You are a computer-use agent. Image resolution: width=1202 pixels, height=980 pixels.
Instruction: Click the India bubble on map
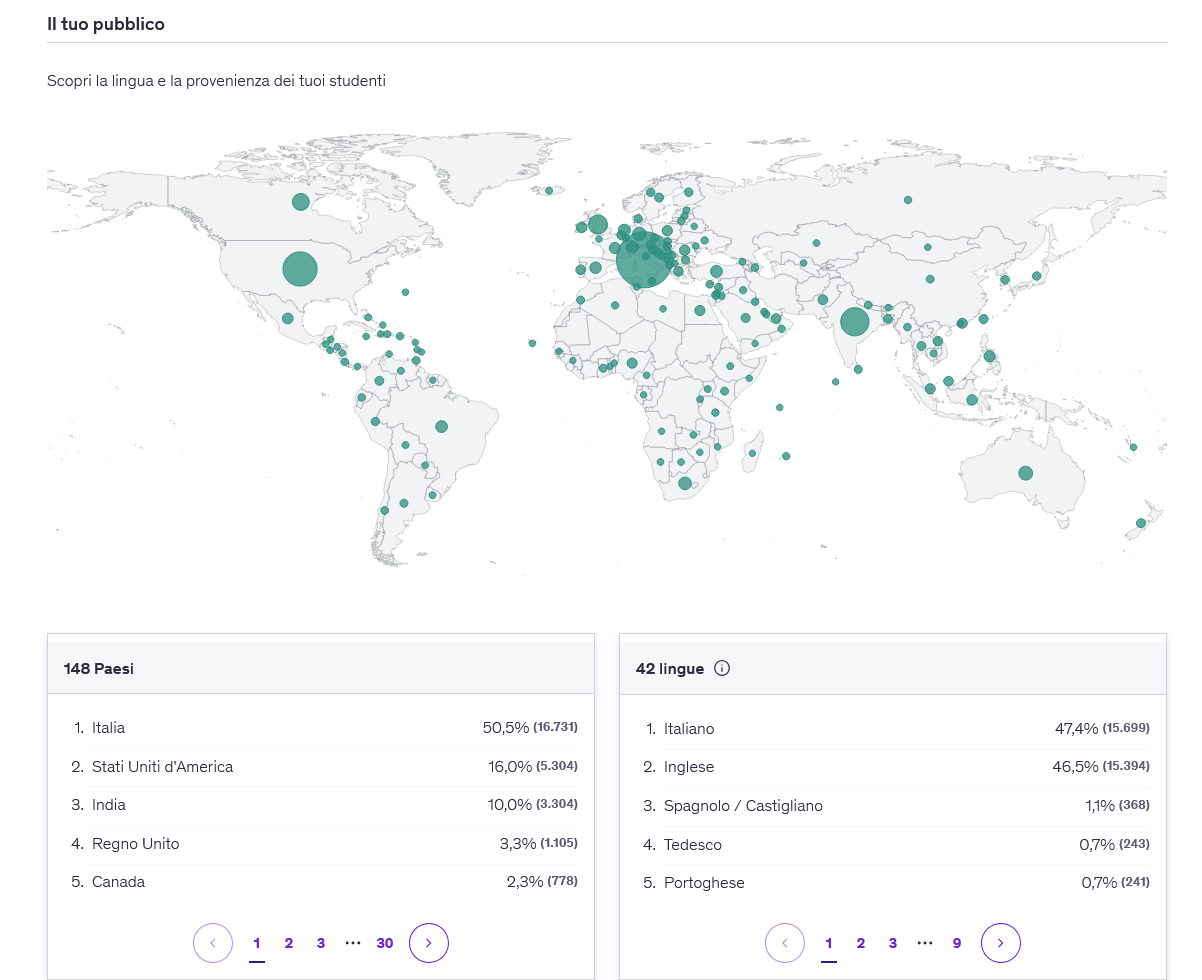855,322
